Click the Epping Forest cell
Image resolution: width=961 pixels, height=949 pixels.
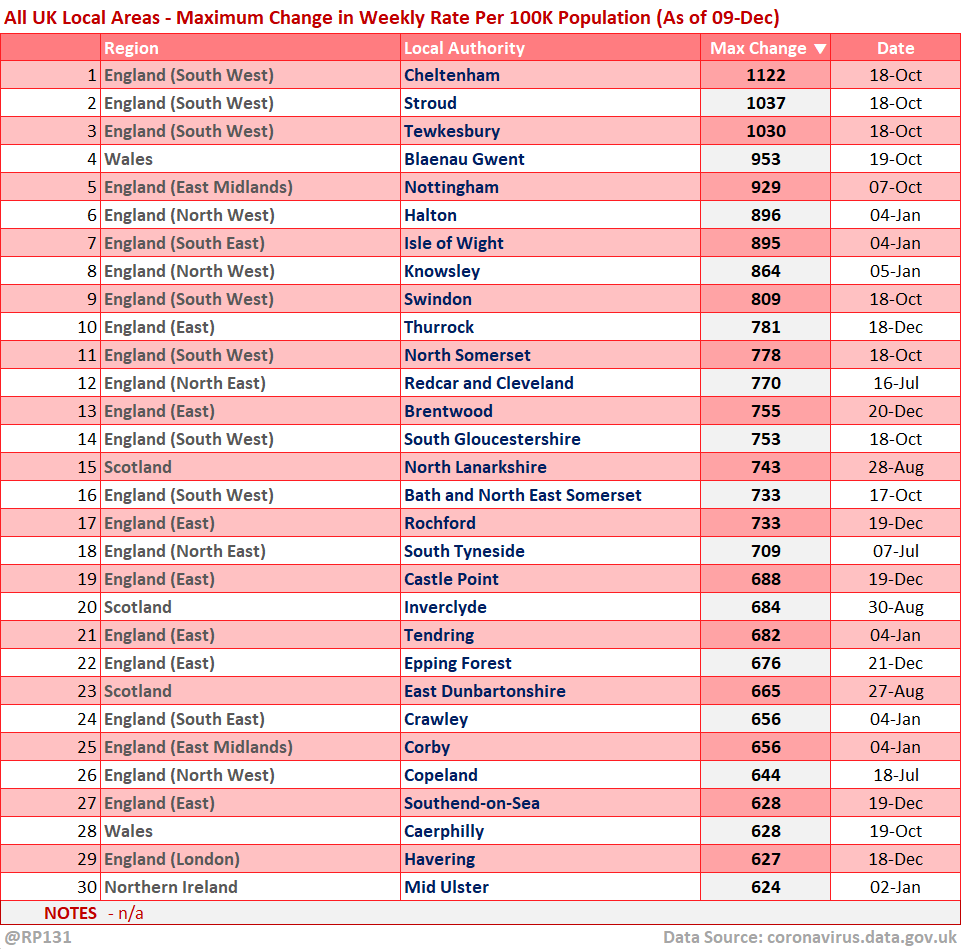coord(550,663)
